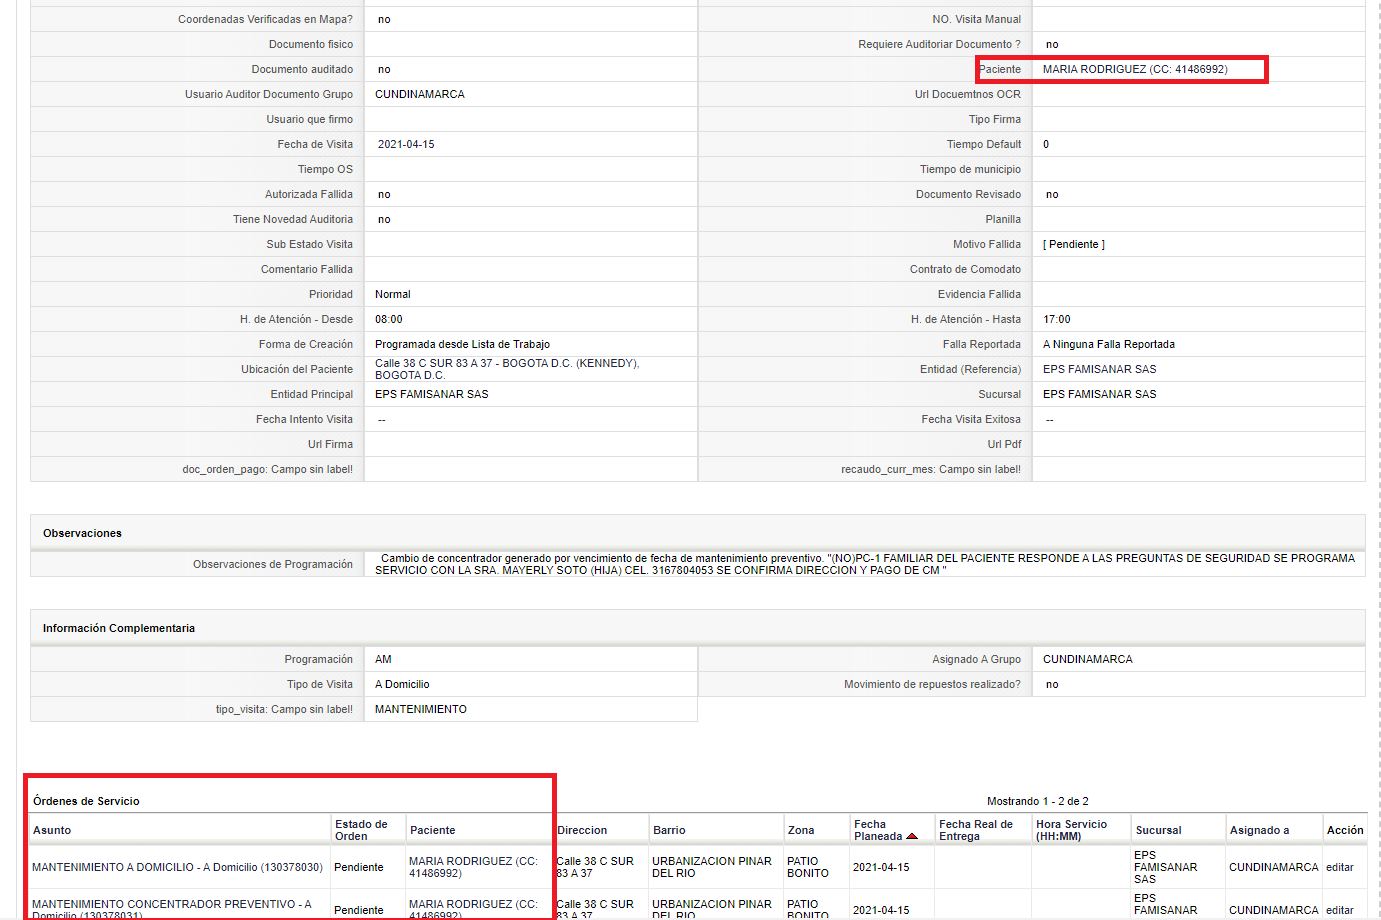The height and width of the screenshot is (920, 1381).
Task: Click the Url Pdf field label
Action: 1004,444
